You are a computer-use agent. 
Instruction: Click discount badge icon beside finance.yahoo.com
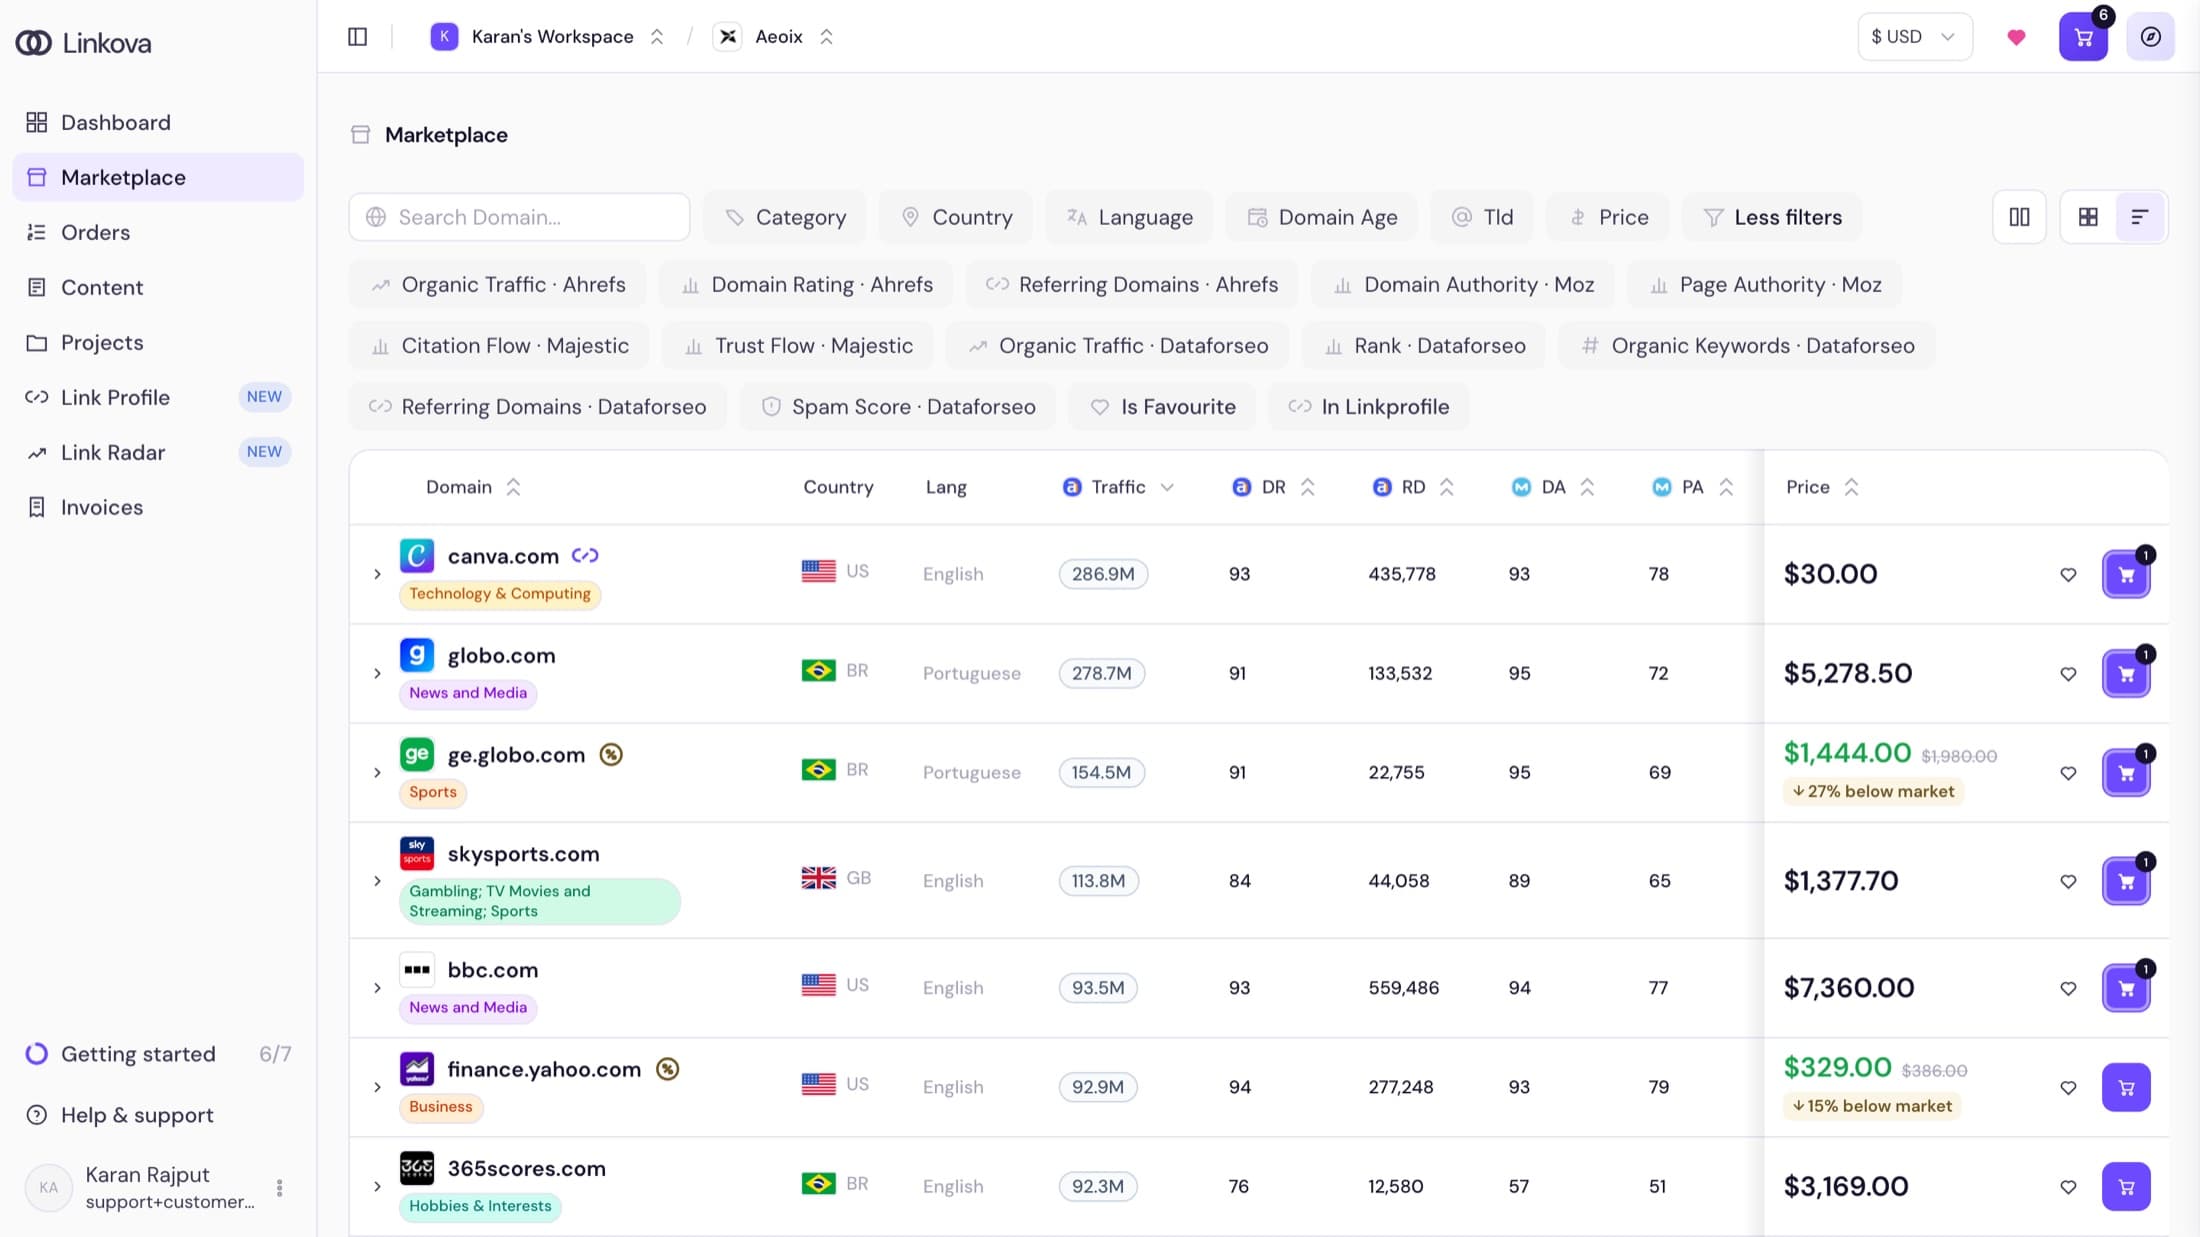click(667, 1069)
